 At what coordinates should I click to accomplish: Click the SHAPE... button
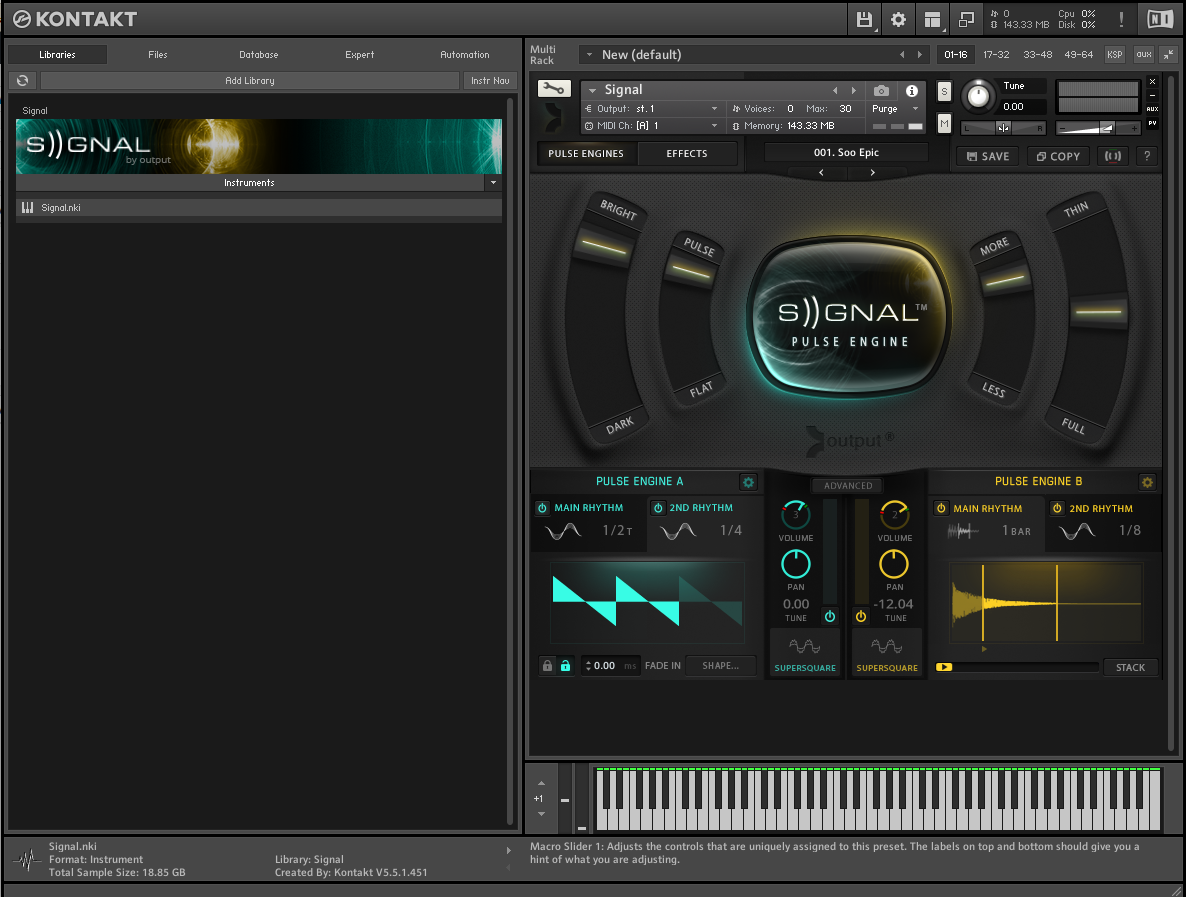[720, 666]
